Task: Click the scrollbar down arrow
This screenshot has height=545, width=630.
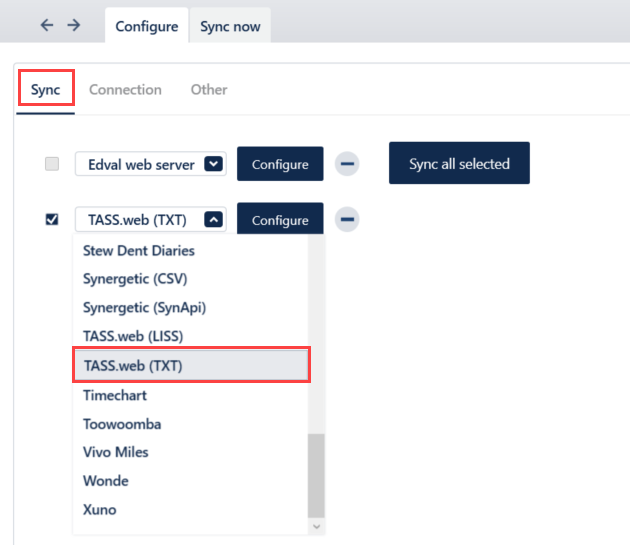Action: (316, 527)
